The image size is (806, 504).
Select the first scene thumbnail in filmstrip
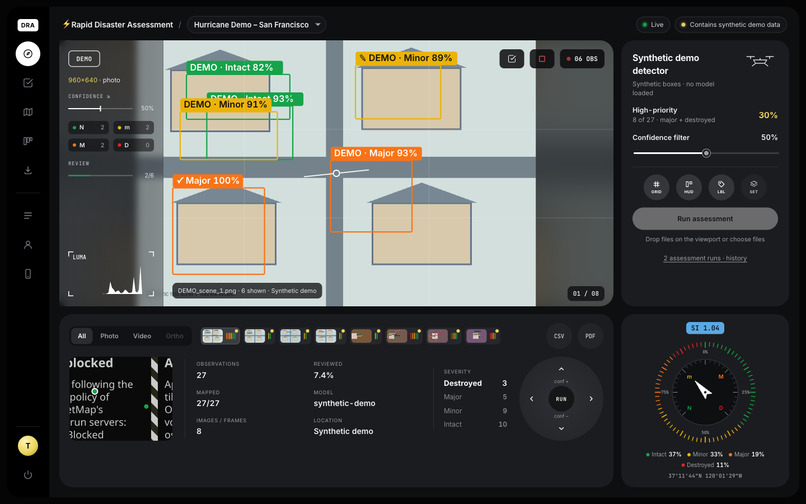coord(219,336)
